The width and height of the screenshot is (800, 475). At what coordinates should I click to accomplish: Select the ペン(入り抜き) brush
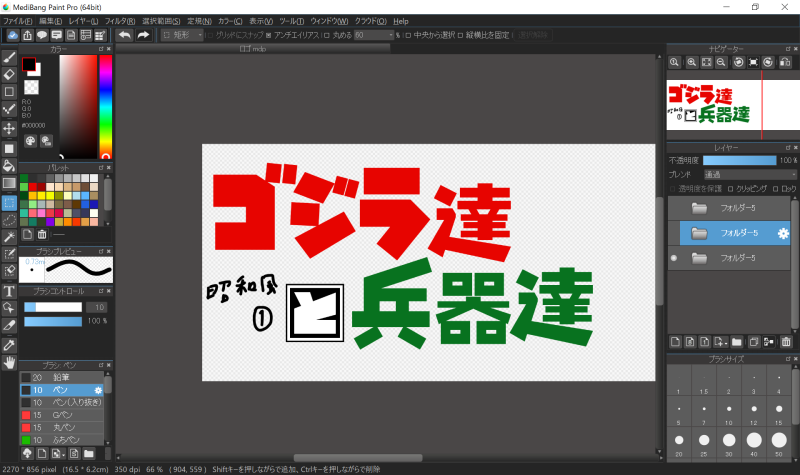pos(62,403)
